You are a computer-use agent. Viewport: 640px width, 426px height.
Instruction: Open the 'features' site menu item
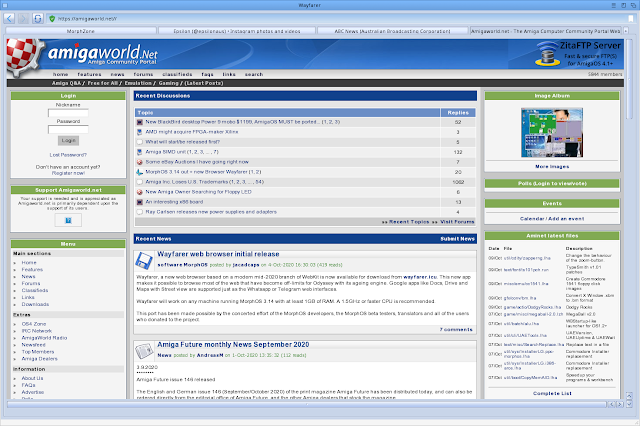point(89,74)
